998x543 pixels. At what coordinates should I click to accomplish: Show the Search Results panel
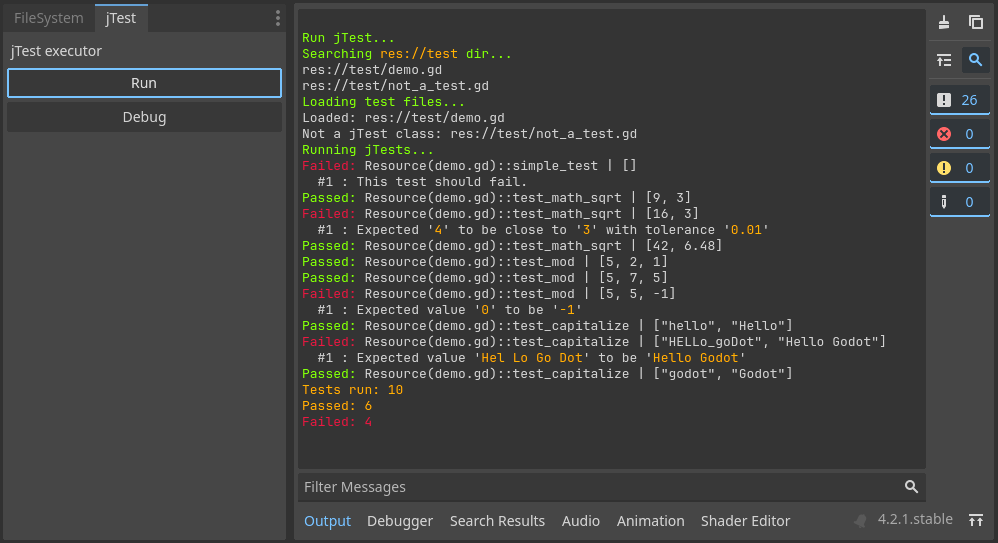click(497, 521)
